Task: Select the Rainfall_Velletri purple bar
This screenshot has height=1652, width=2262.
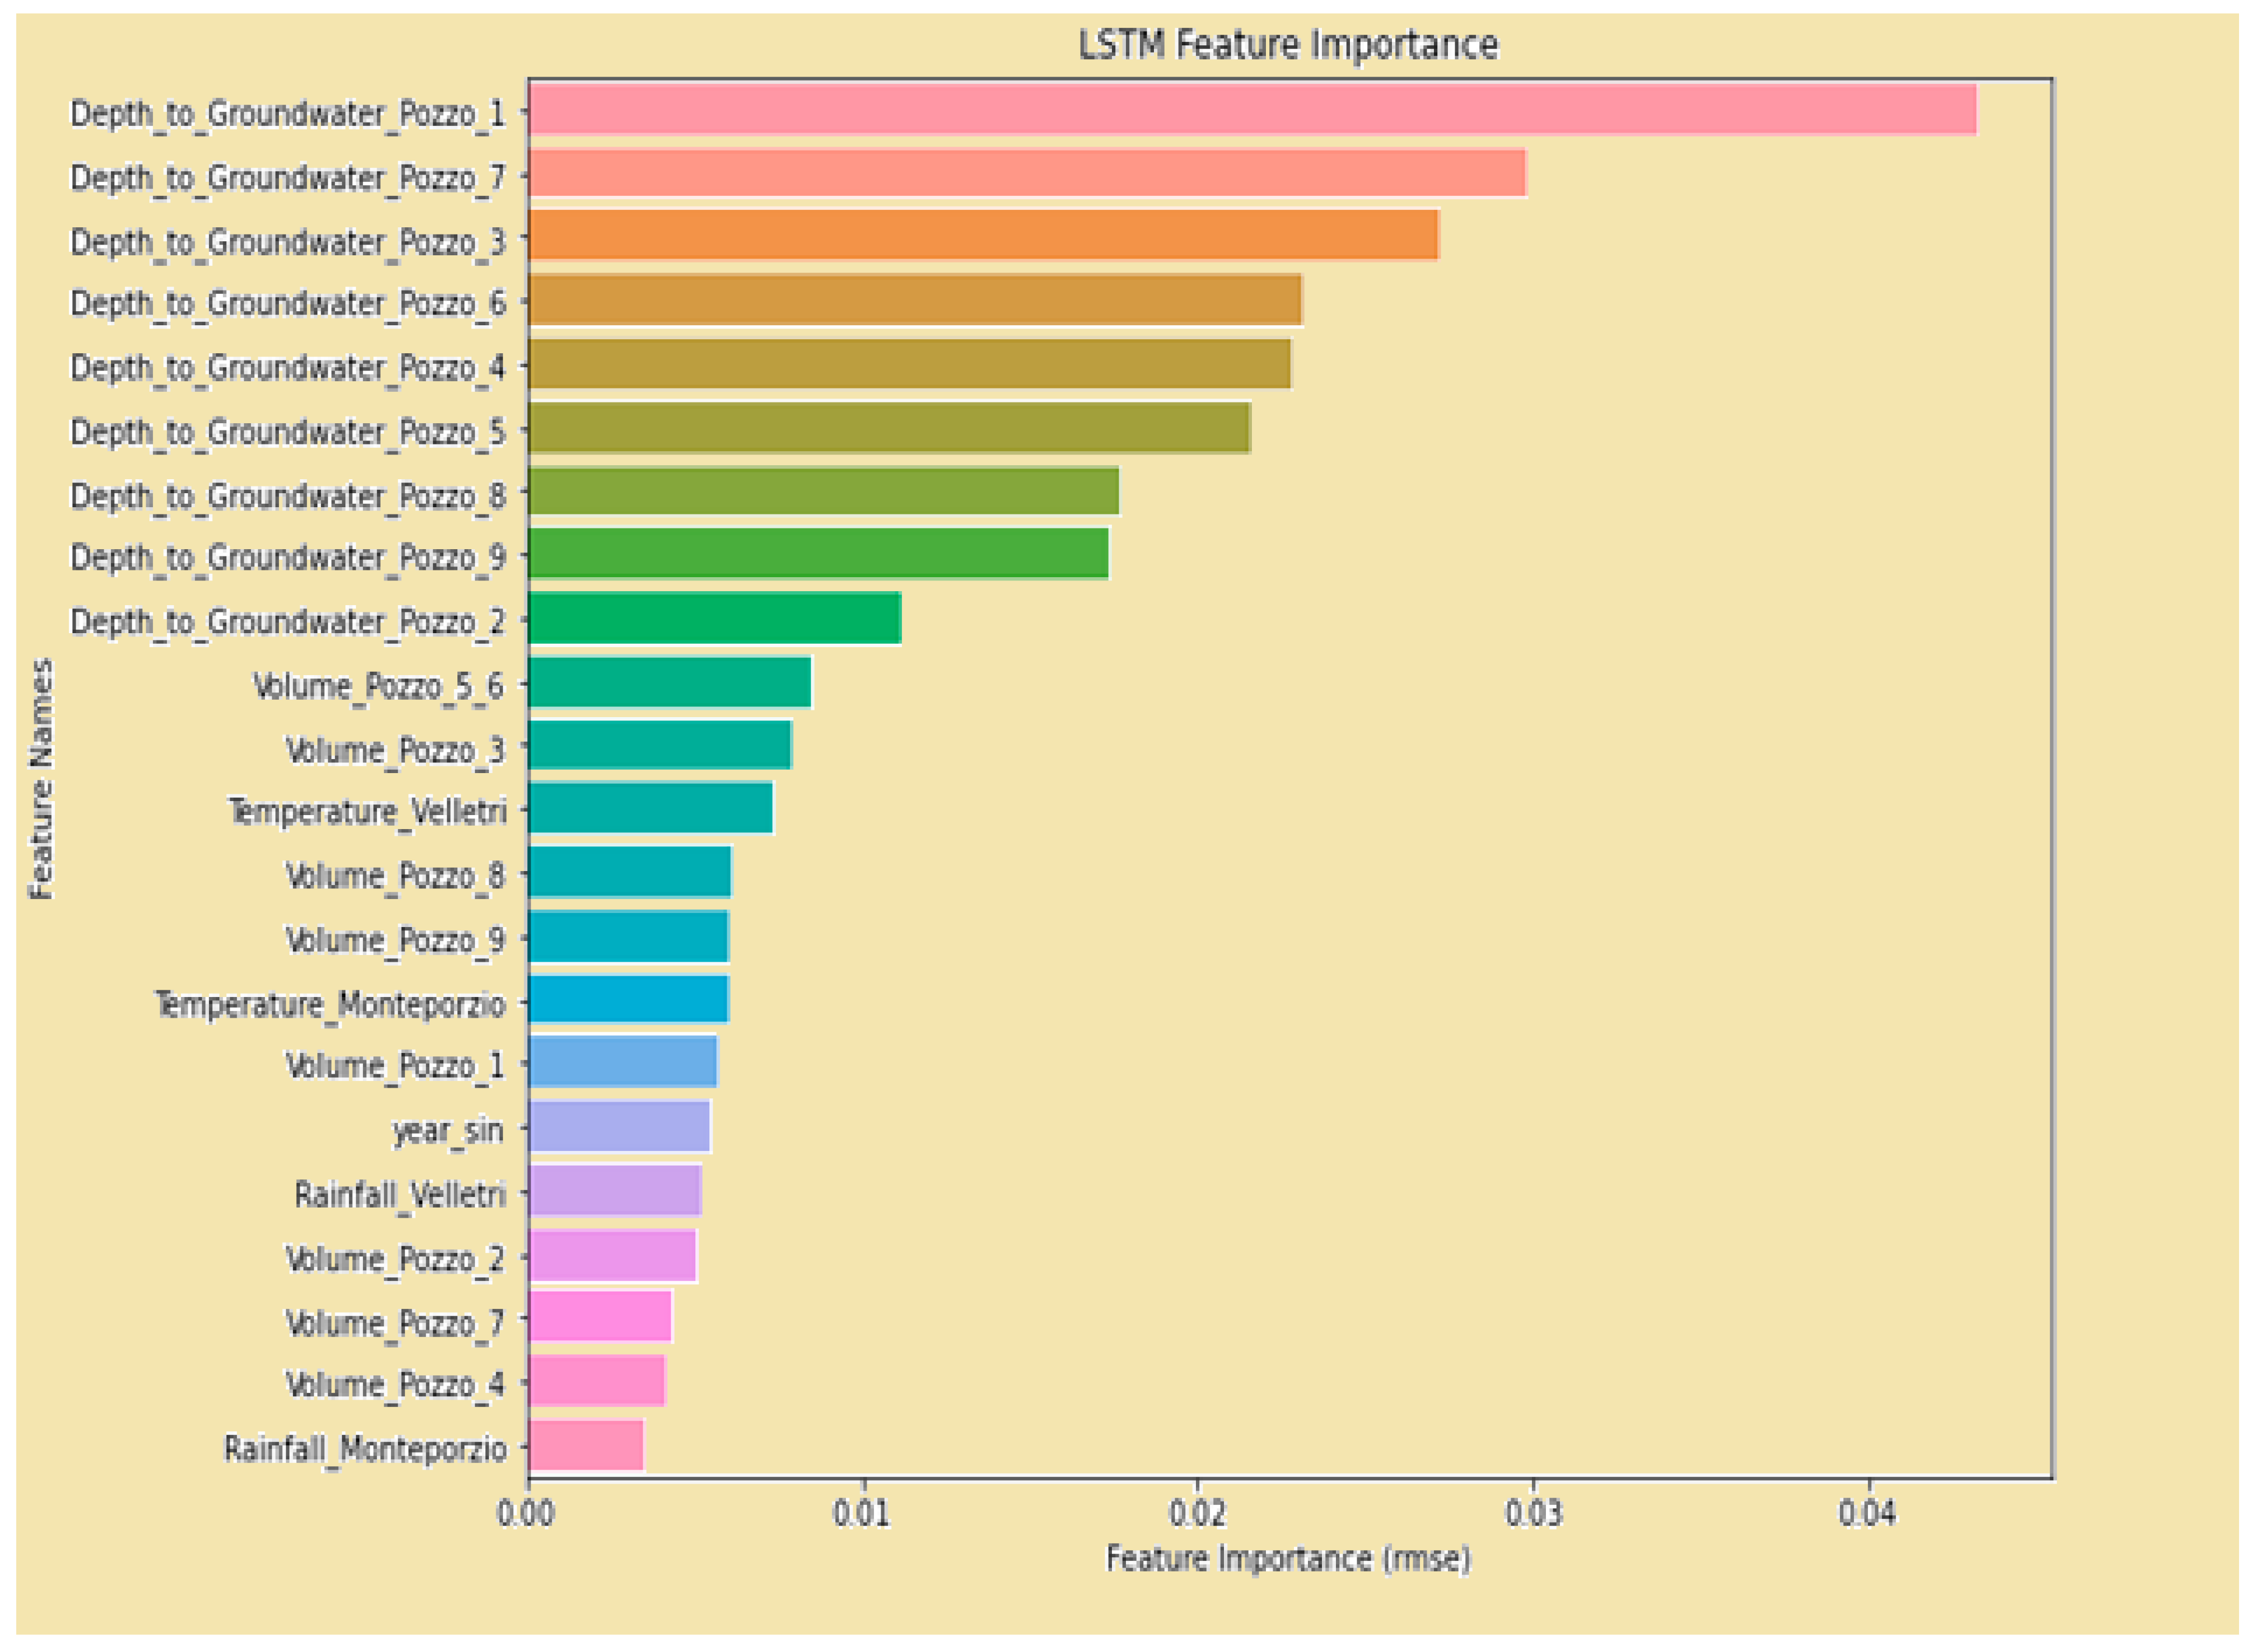Action: click(614, 1191)
